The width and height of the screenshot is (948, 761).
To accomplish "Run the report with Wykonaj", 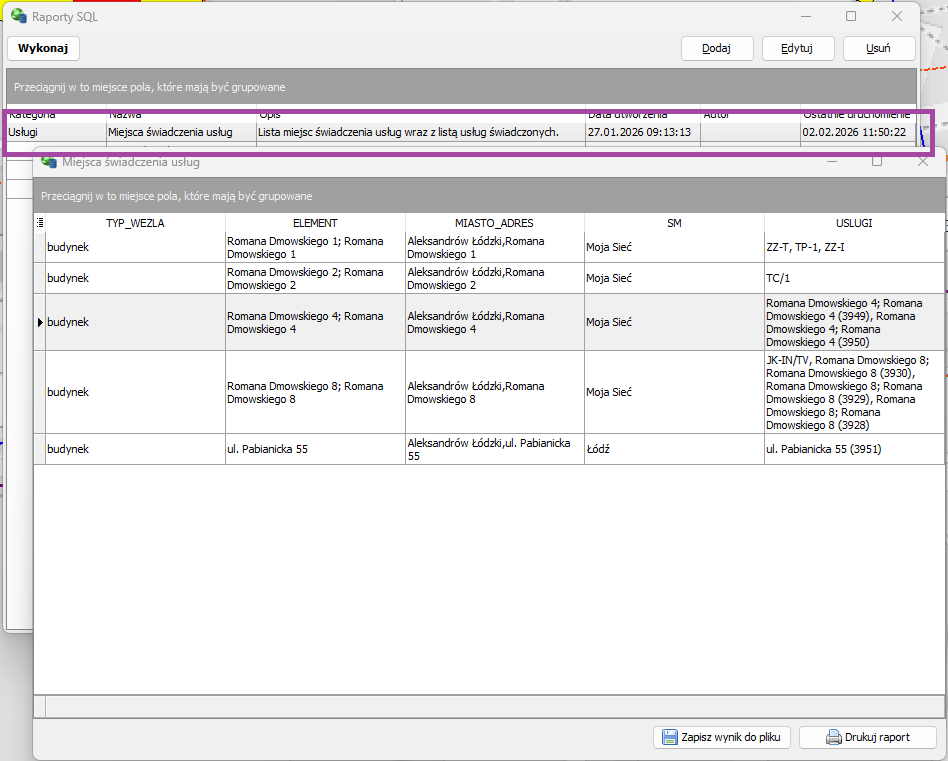I will pos(43,48).
